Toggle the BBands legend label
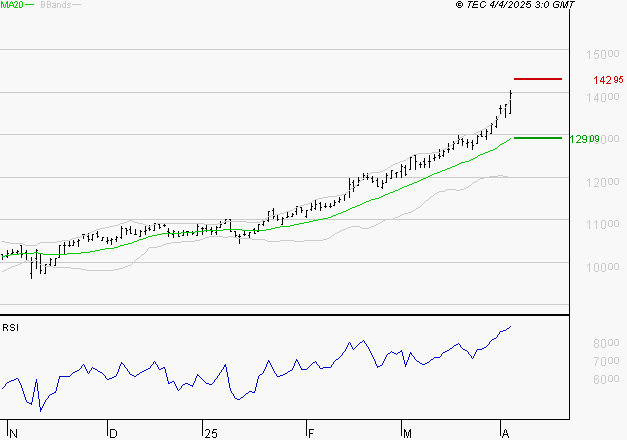 point(55,5)
